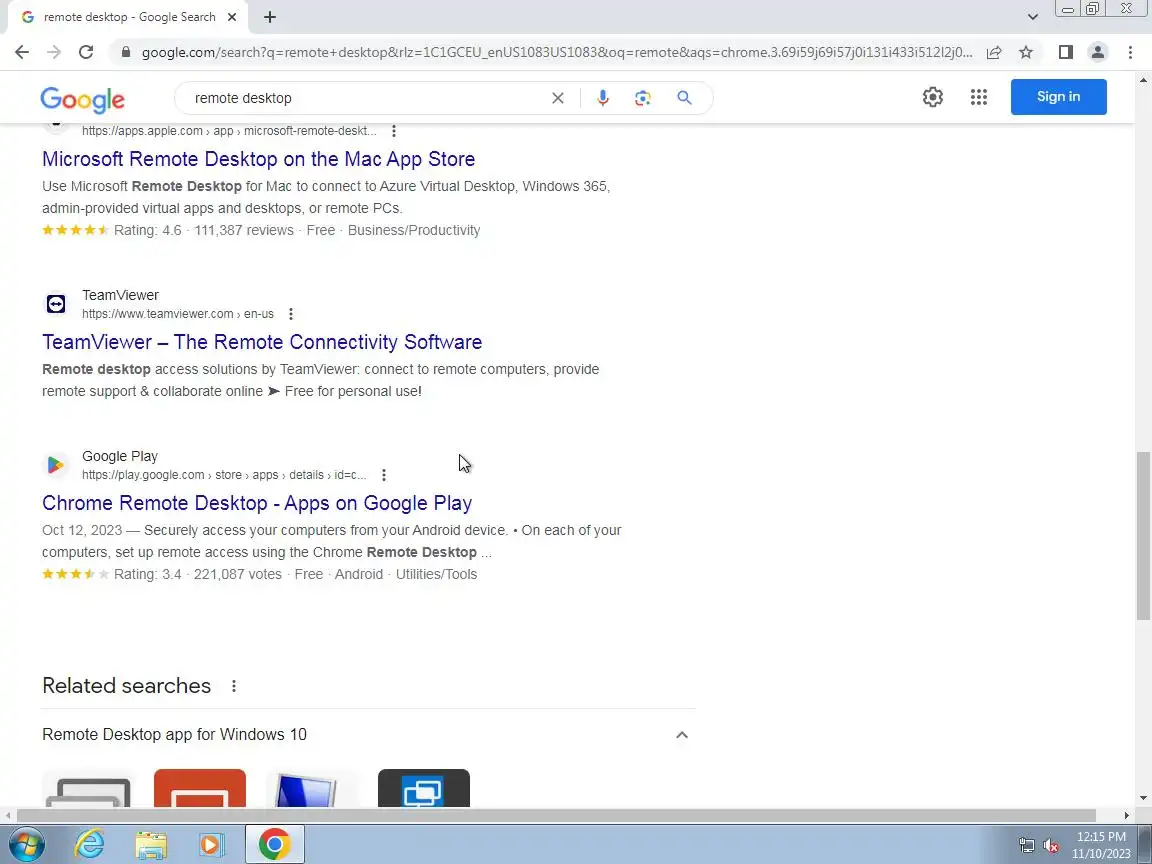Click the vertical scrollbar thumb
The width and height of the screenshot is (1152, 864).
pos(1143,536)
